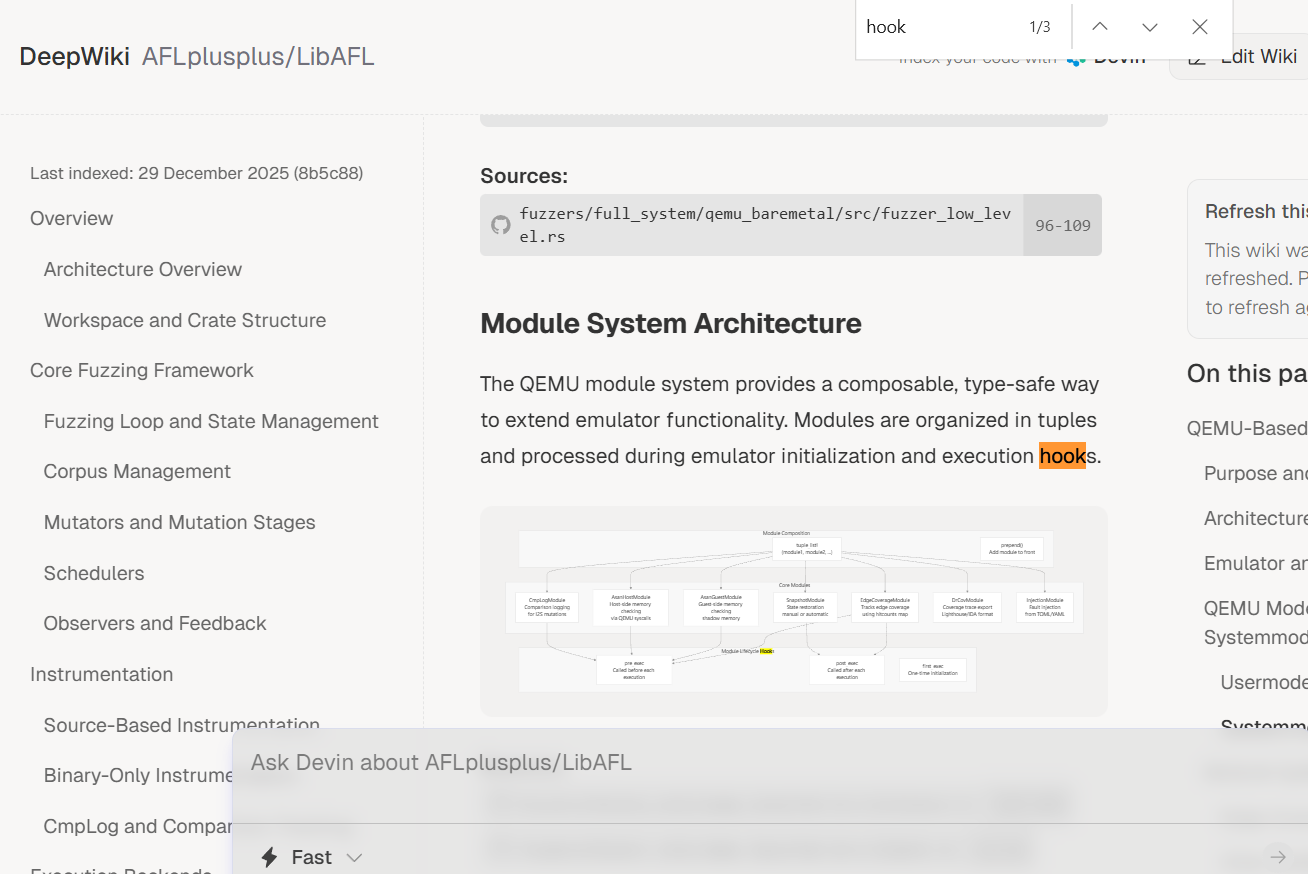Viewport: 1308px width, 874px height.
Task: Click the Sources: label
Action: (524, 176)
